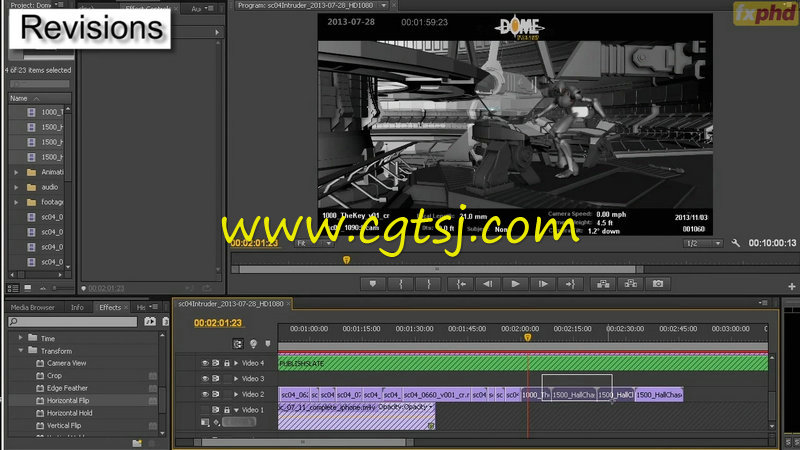Select the Horizontal Hold effect
This screenshot has width=800, height=450.
click(x=69, y=413)
